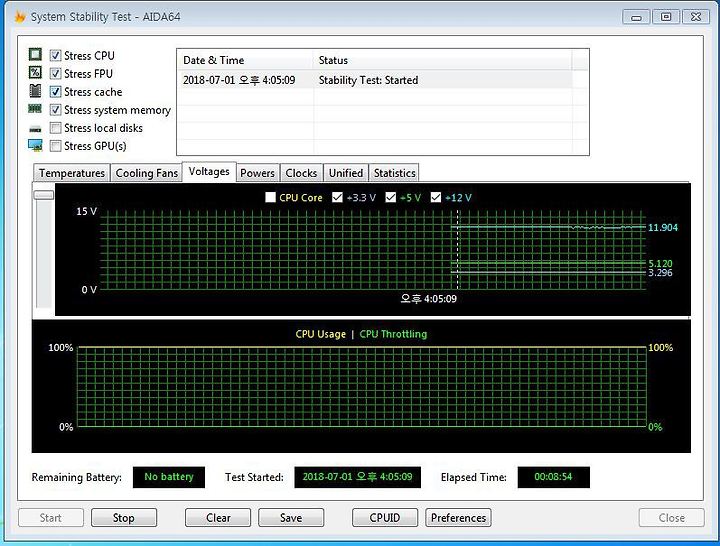Open the CPUID panel
Image resolution: width=720 pixels, height=546 pixels.
(x=385, y=518)
